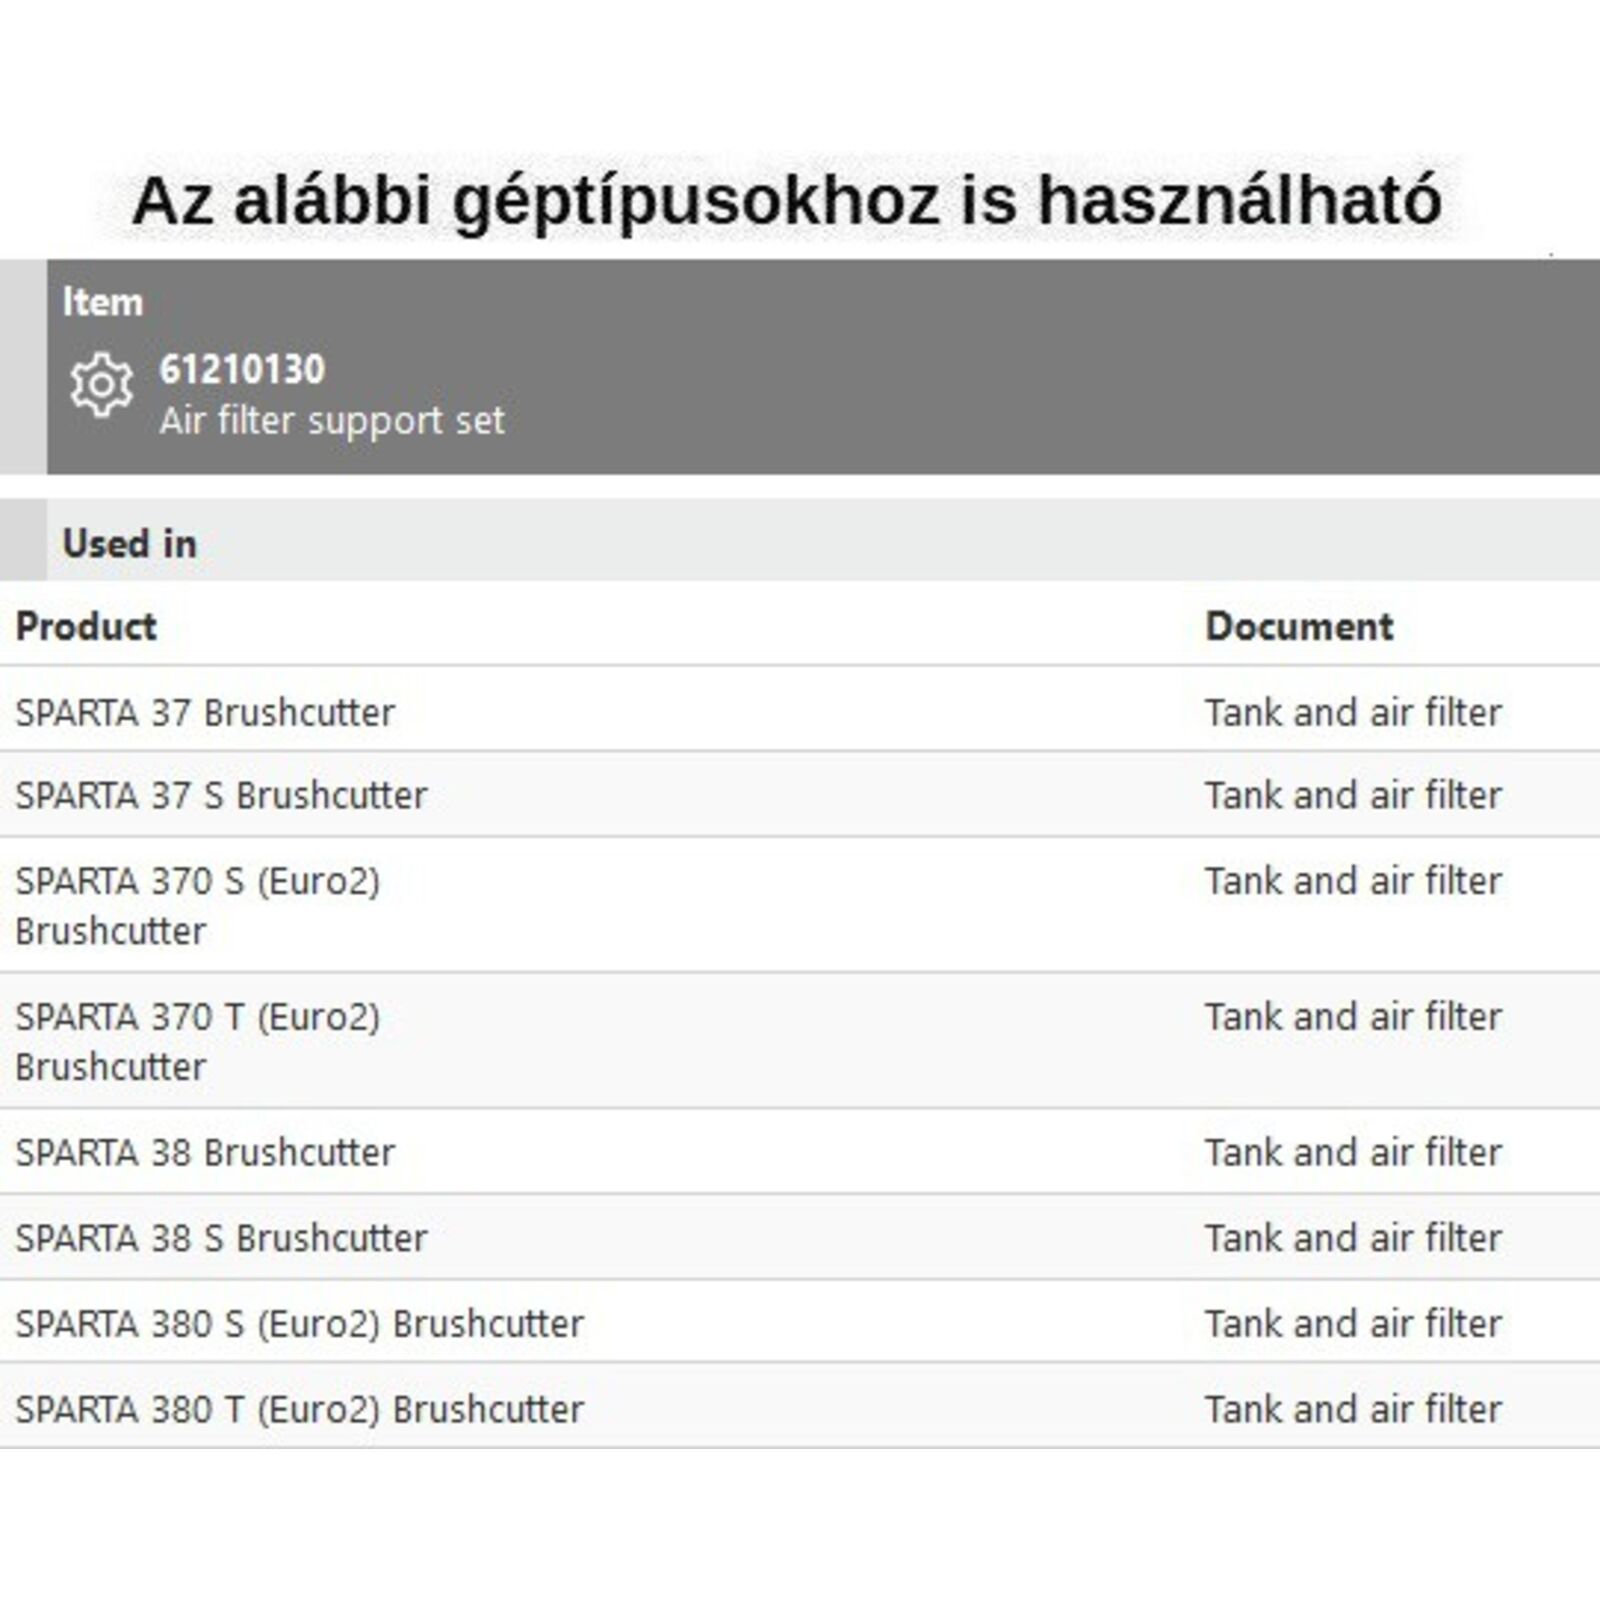Open Tank and air filter for SPARTA 37 S
1600x1600 pixels.
coord(1352,796)
